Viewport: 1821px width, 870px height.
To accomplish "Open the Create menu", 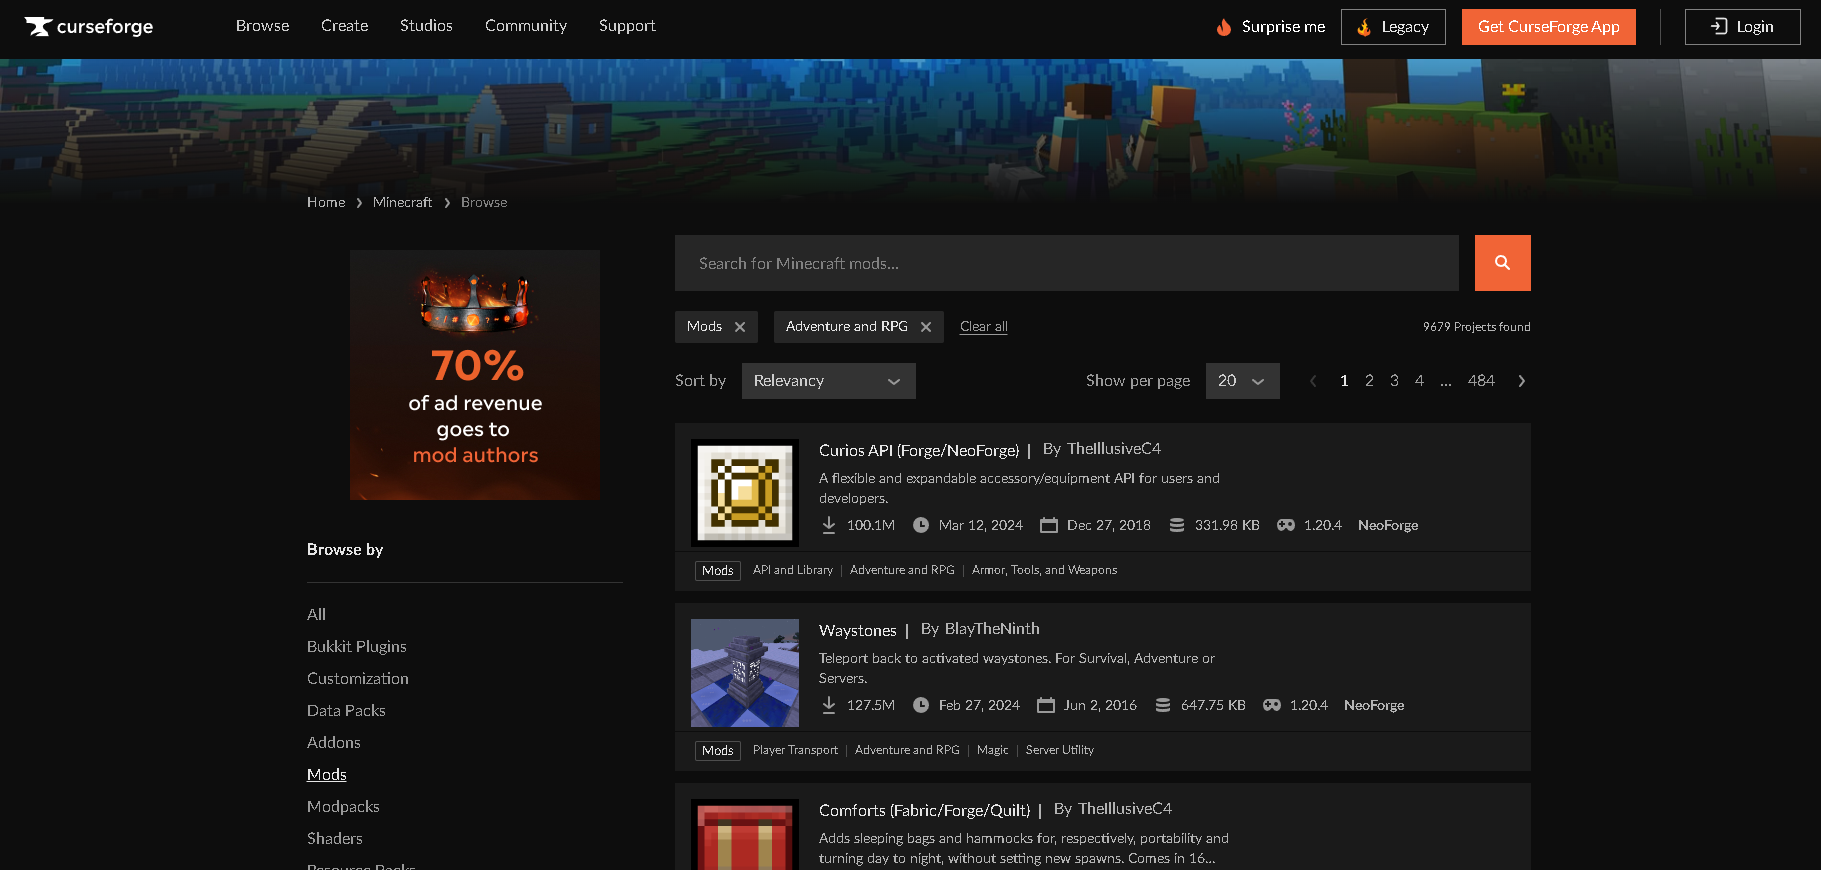I will click(345, 26).
